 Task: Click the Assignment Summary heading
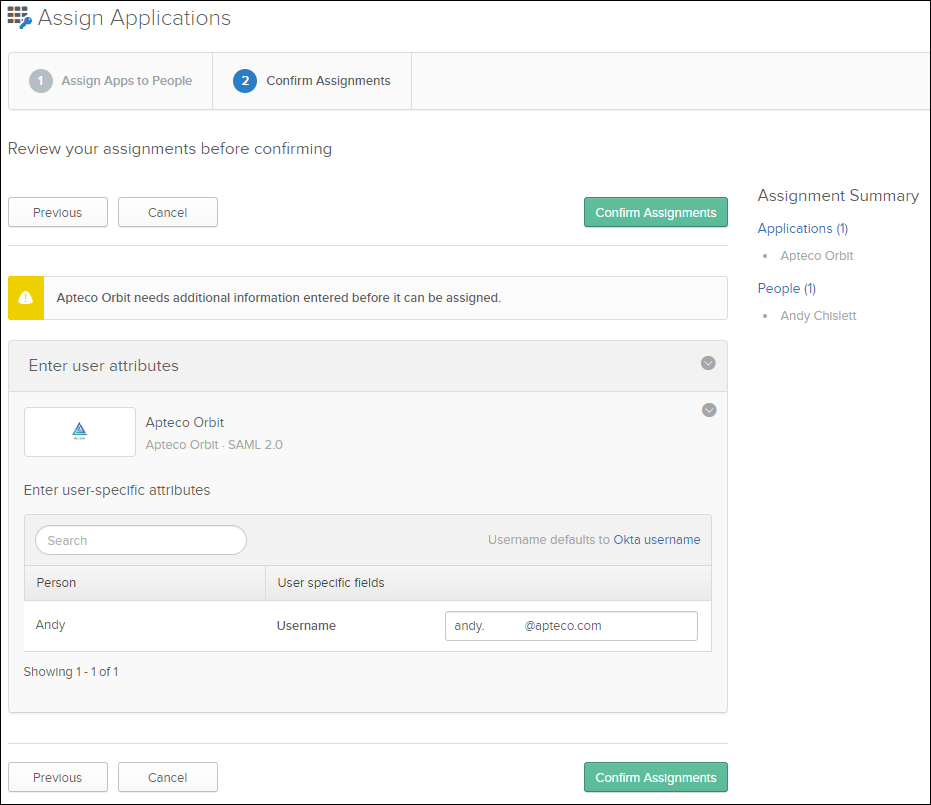[838, 196]
